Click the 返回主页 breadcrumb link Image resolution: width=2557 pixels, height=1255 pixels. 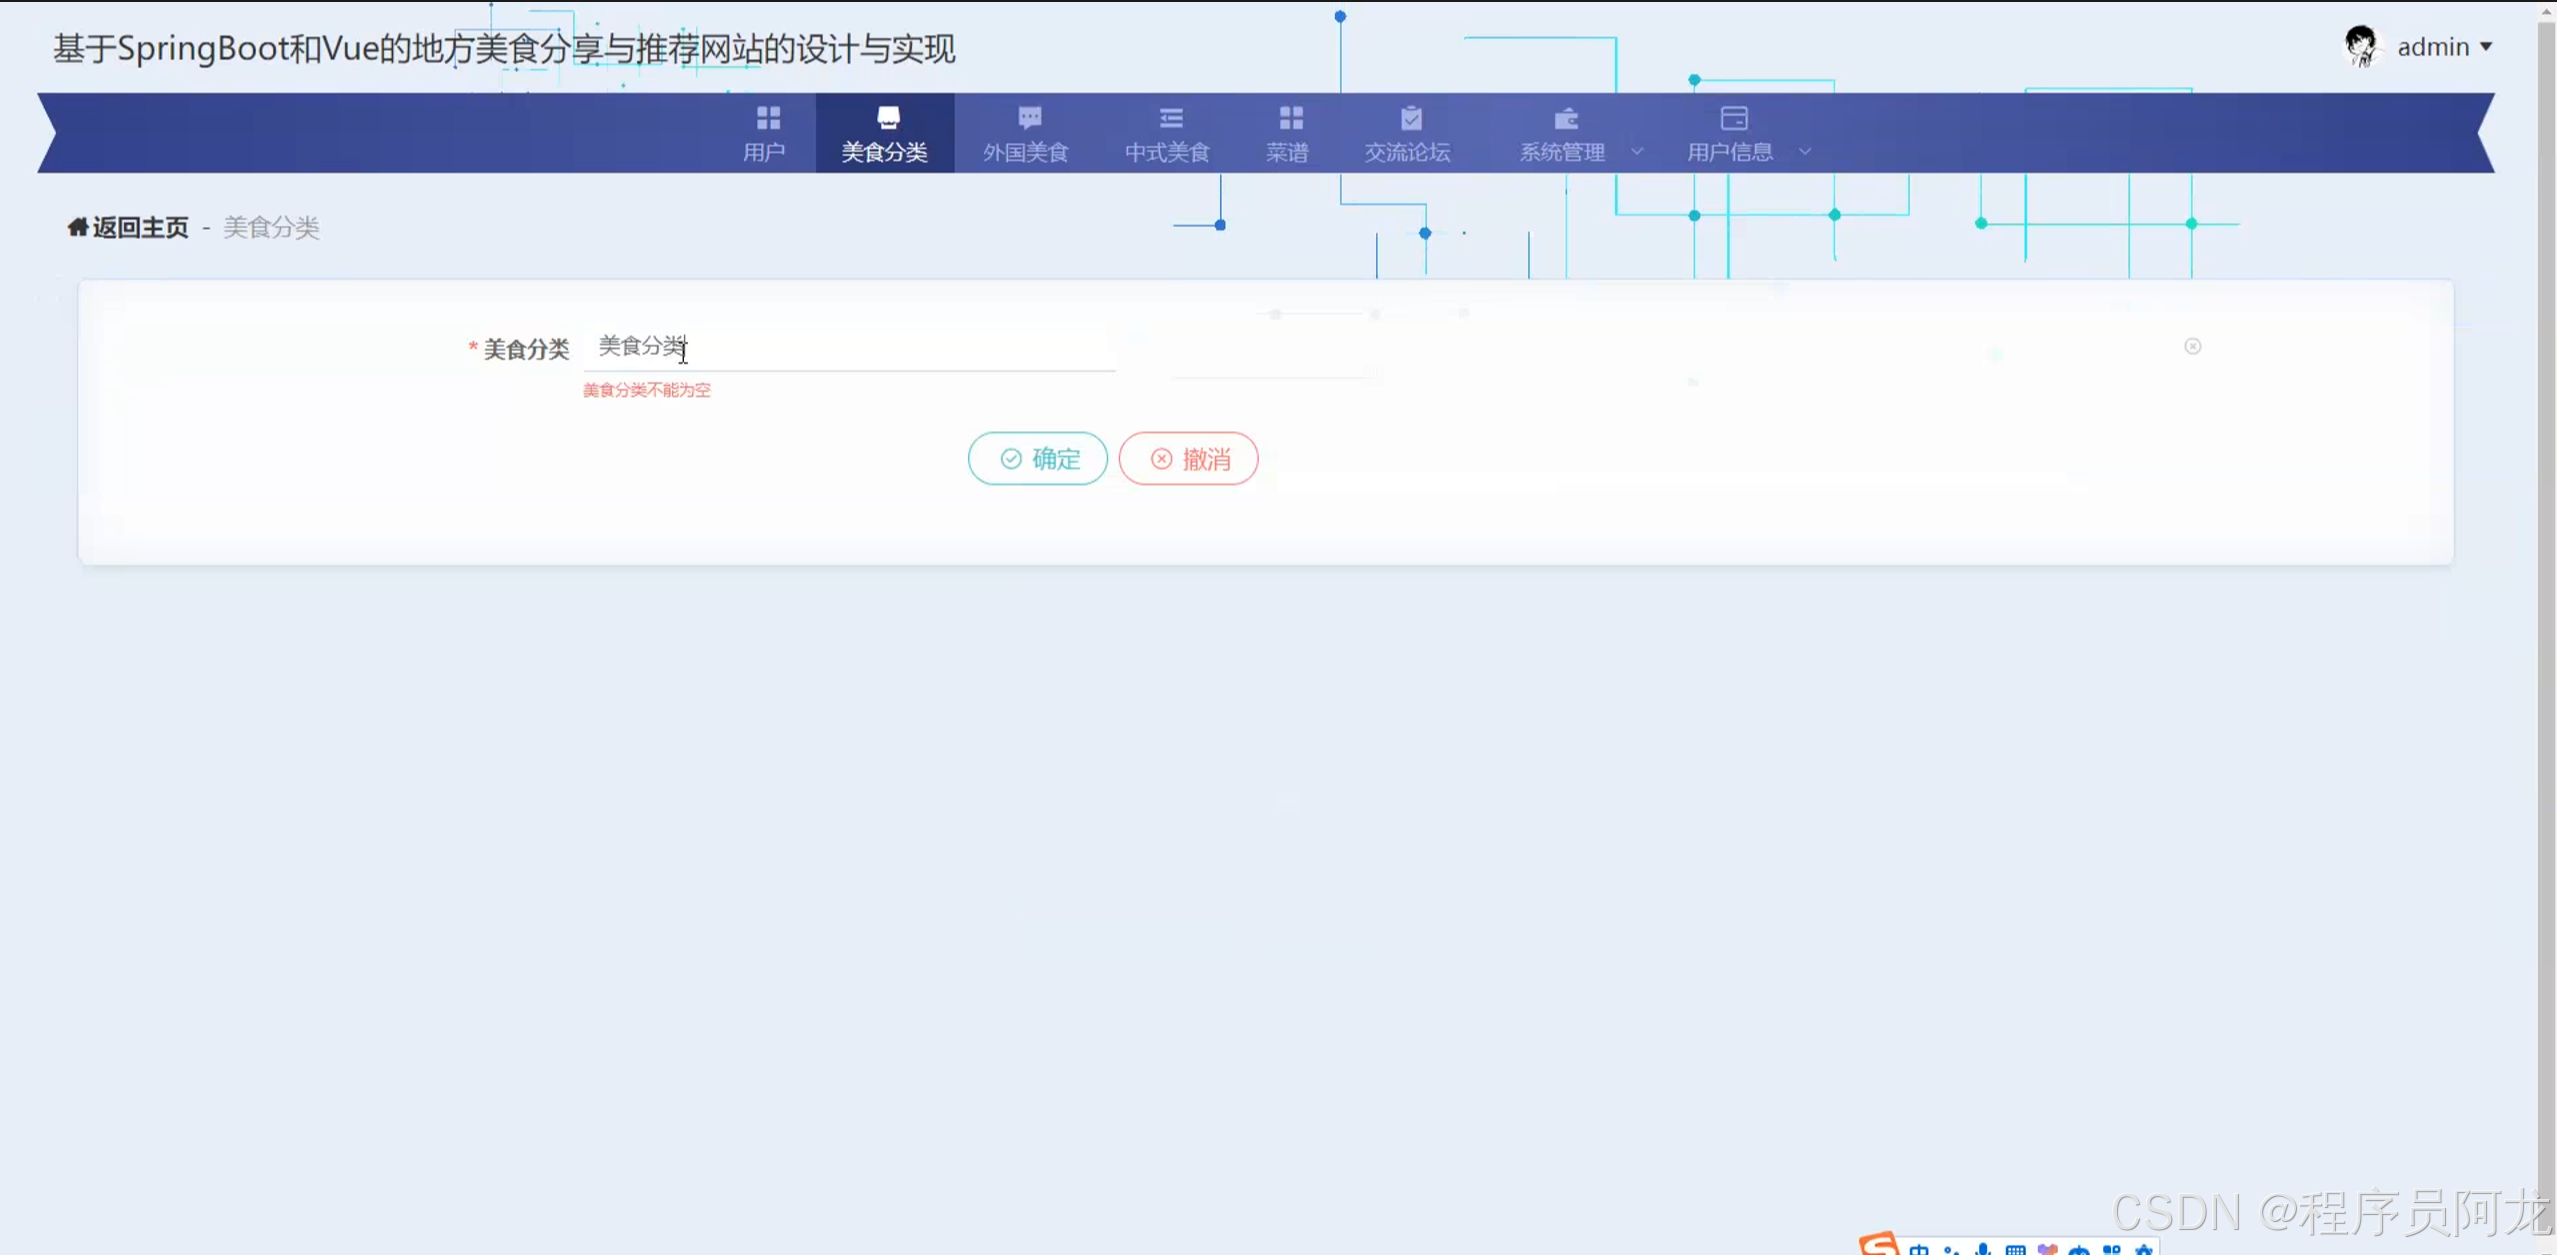140,227
